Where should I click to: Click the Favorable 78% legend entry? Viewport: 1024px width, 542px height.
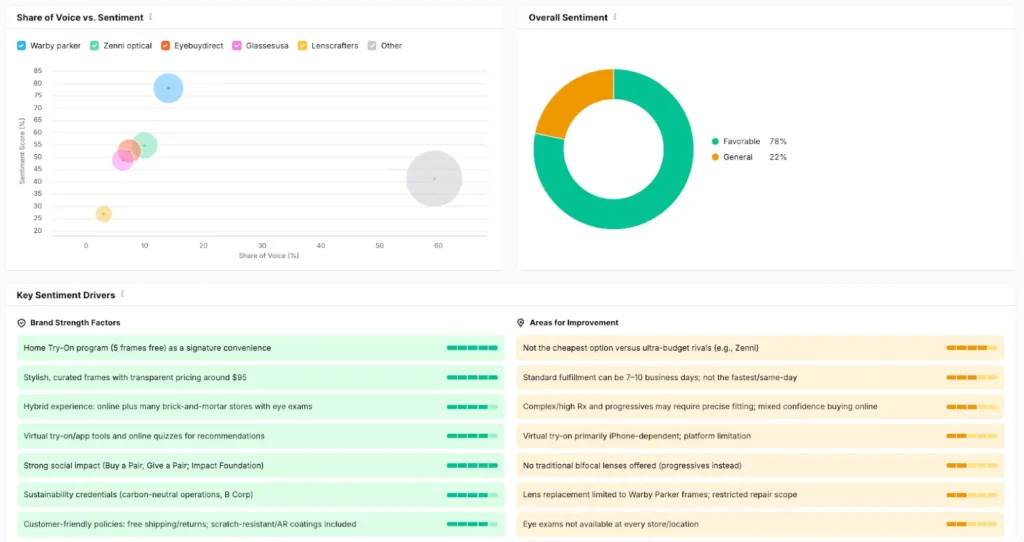[749, 141]
